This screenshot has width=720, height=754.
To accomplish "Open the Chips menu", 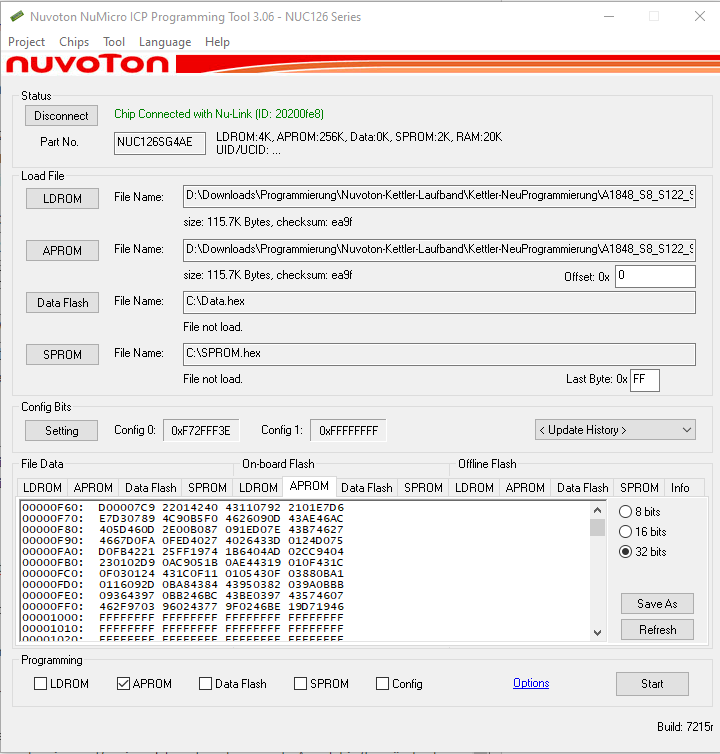I will 74,42.
